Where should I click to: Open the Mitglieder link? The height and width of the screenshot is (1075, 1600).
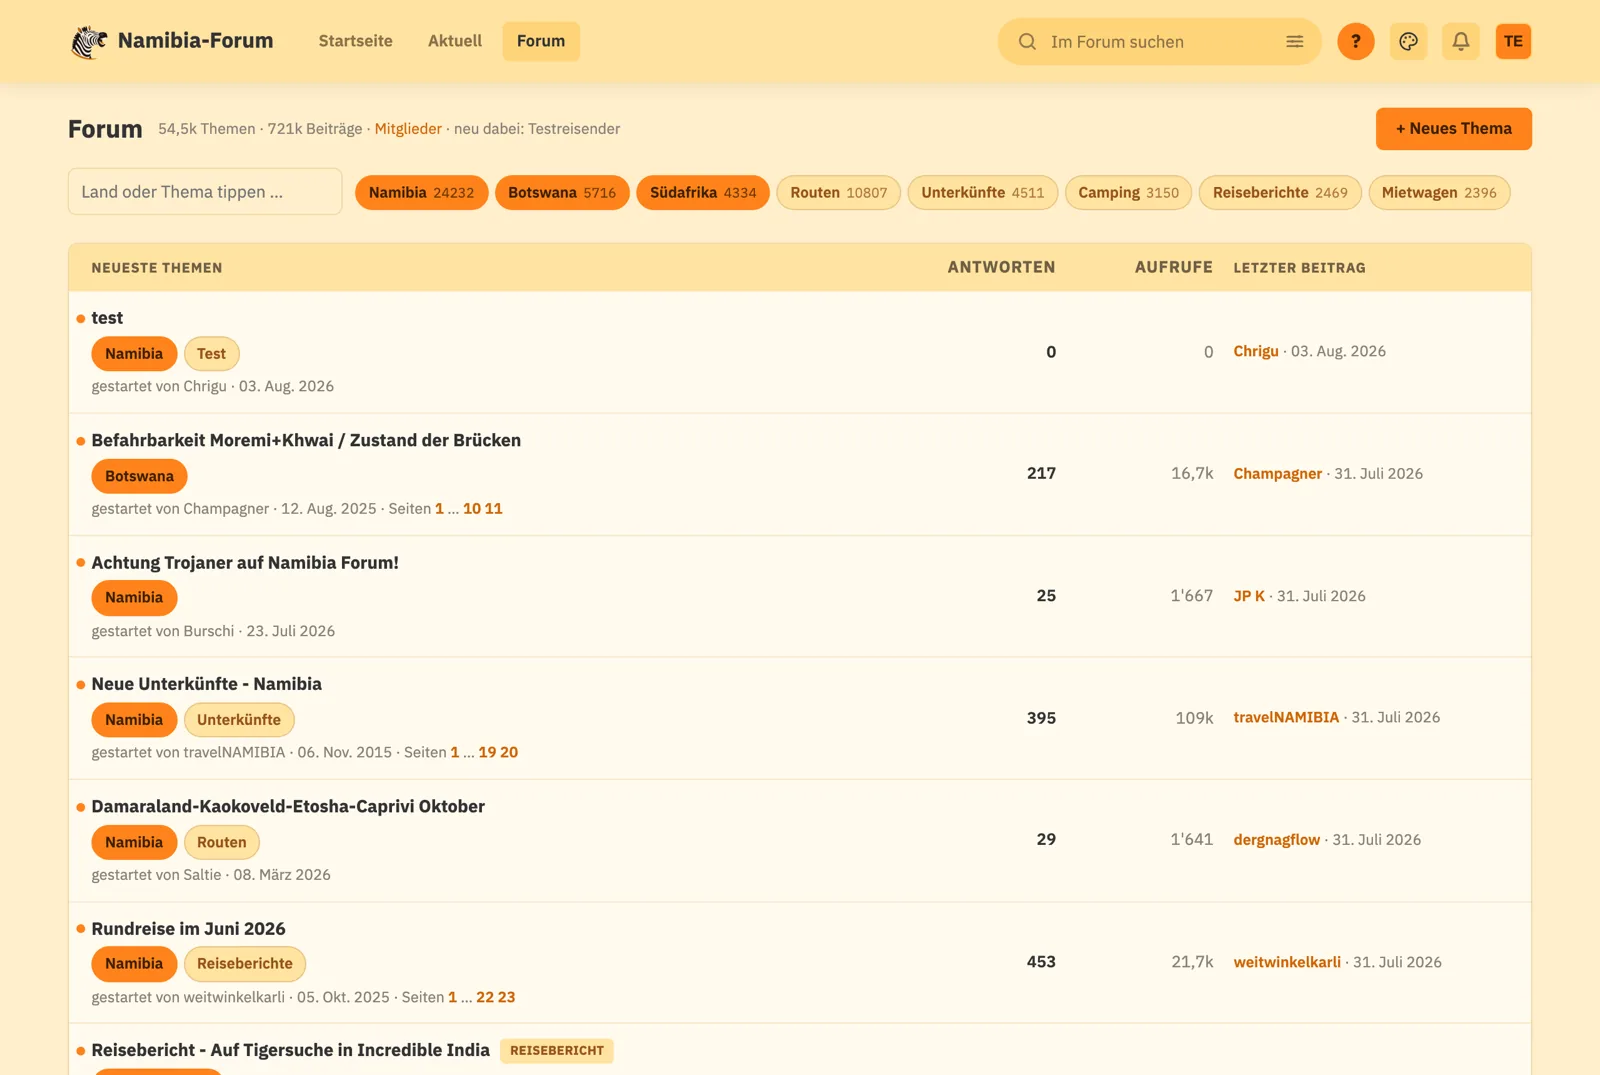[x=408, y=129]
